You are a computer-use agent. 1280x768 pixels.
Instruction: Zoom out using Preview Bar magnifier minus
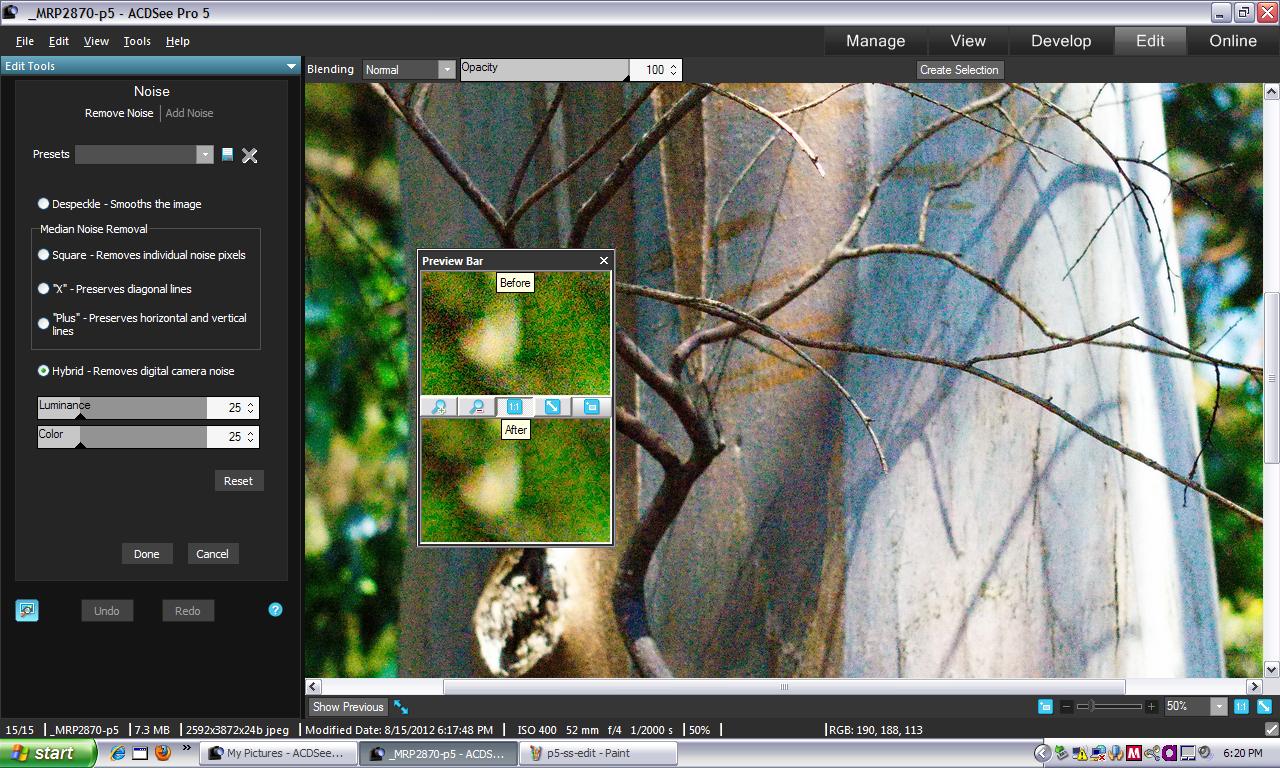click(x=477, y=407)
